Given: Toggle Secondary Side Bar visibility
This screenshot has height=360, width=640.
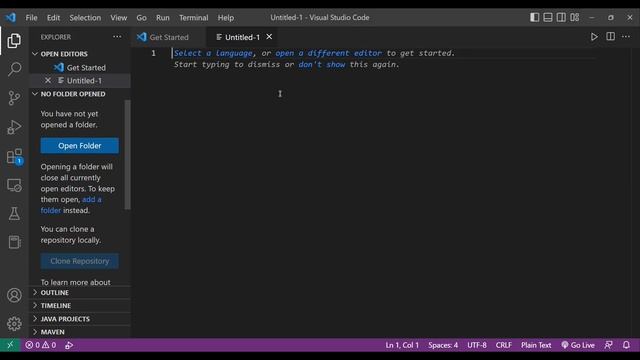Looking at the screenshot, I should click(x=561, y=17).
